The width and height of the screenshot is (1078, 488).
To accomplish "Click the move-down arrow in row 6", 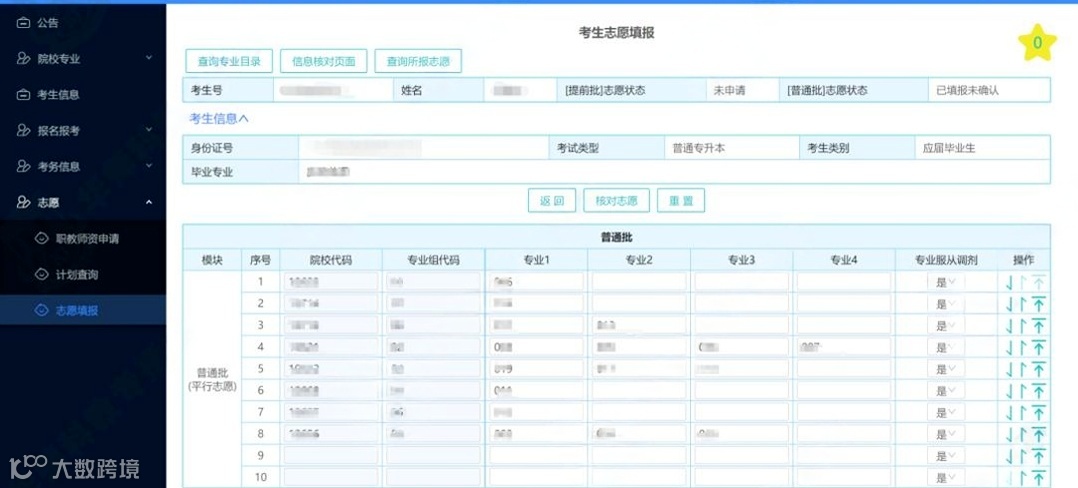I will pyautogui.click(x=1010, y=391).
